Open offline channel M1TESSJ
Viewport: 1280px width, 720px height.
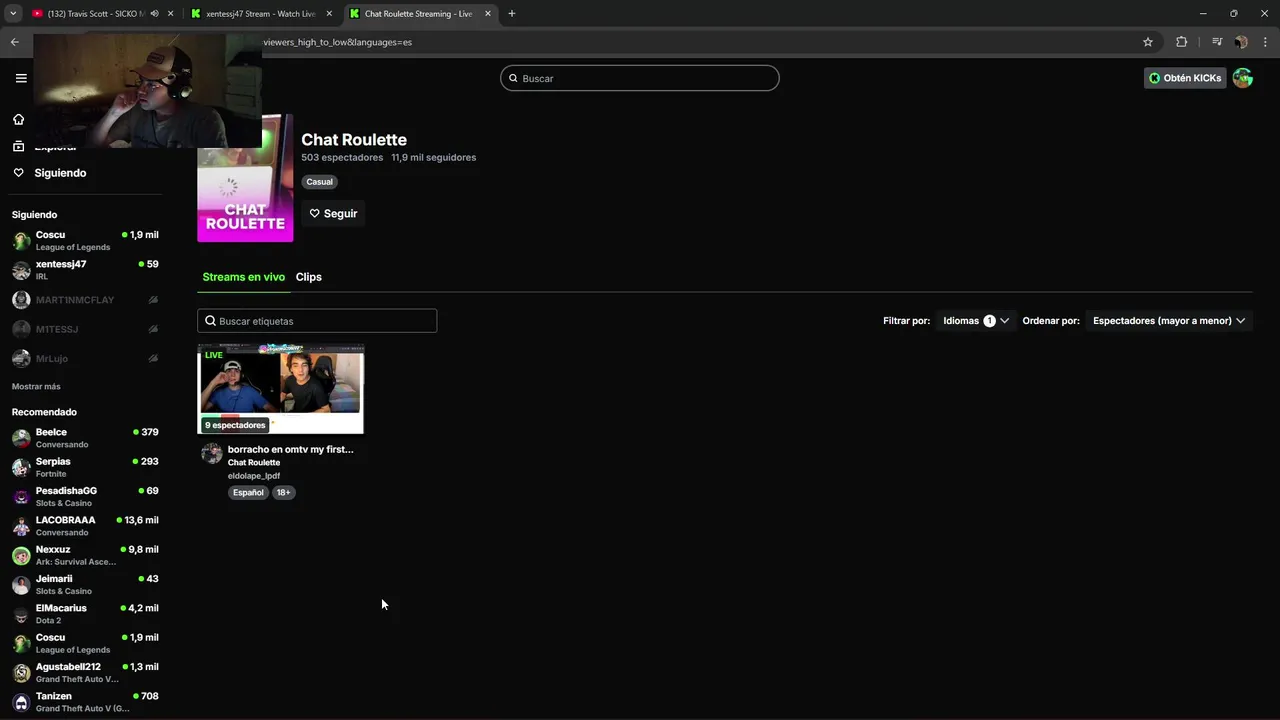pos(85,329)
